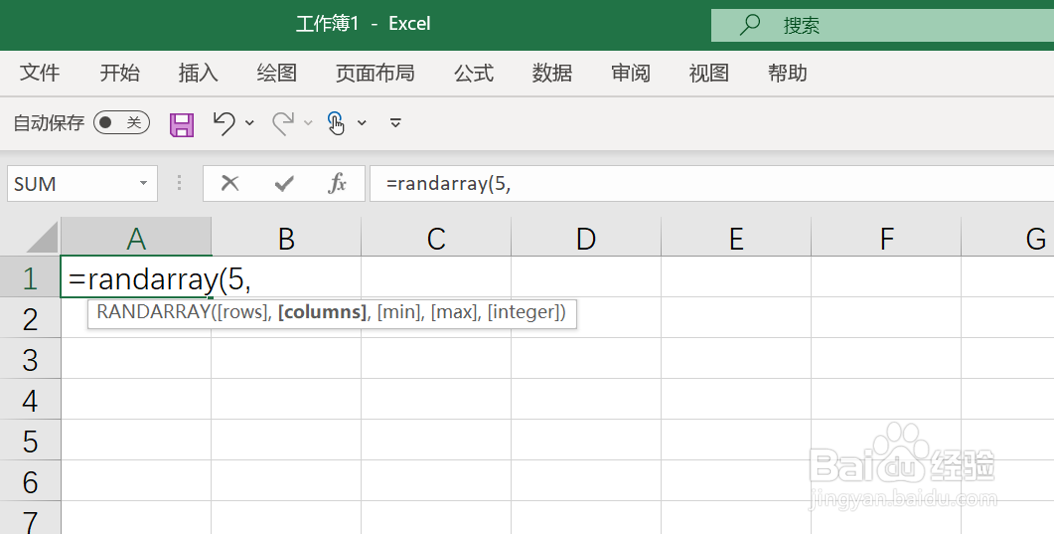The width and height of the screenshot is (1054, 534).
Task: Click the purple Save icon
Action: click(181, 124)
